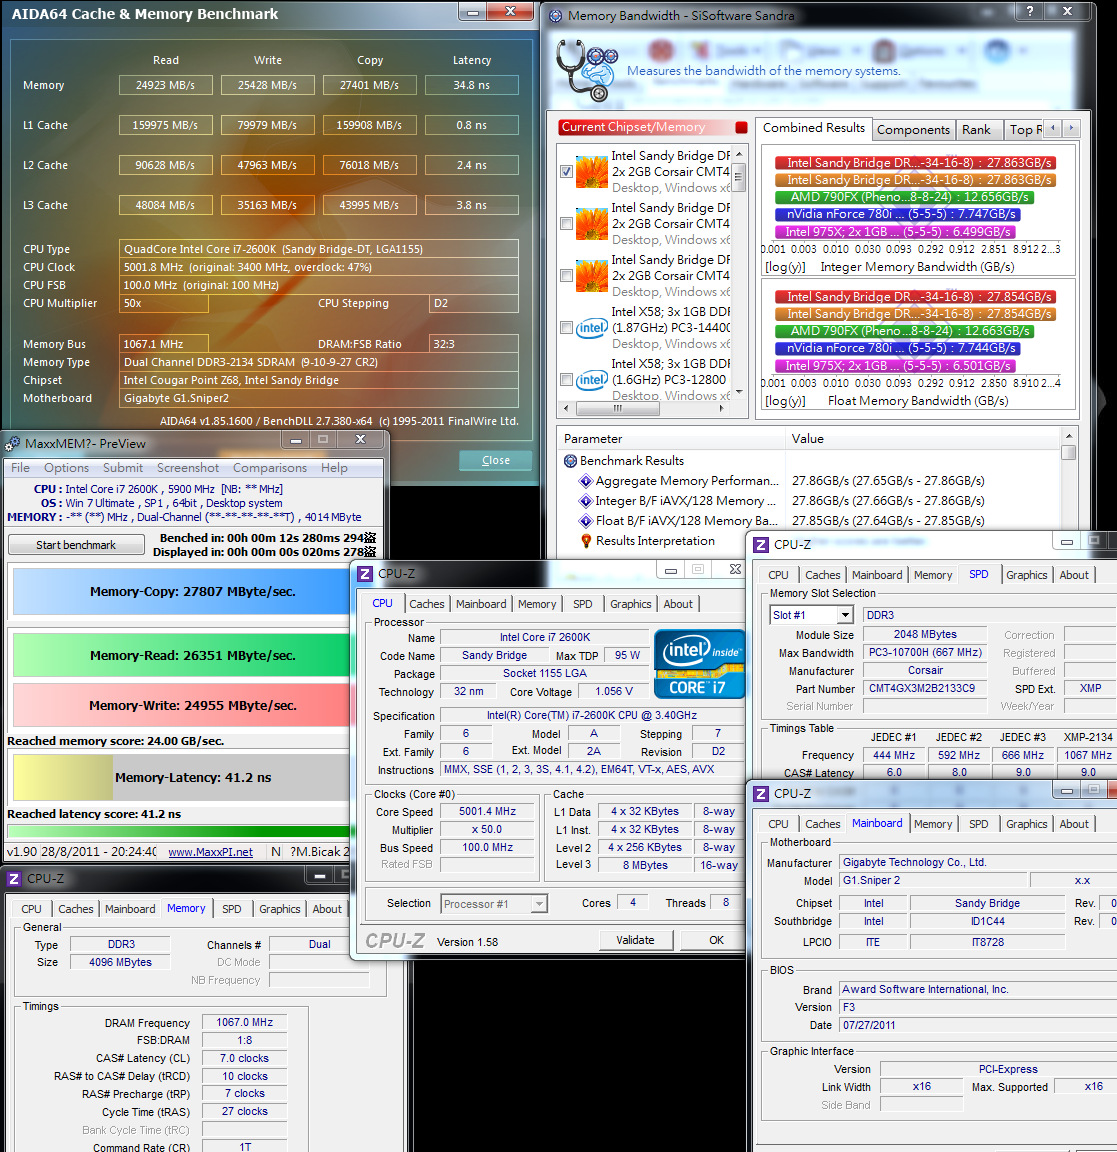This screenshot has width=1117, height=1152.
Task: Open the www.MaxxPI.net link
Action: click(210, 852)
